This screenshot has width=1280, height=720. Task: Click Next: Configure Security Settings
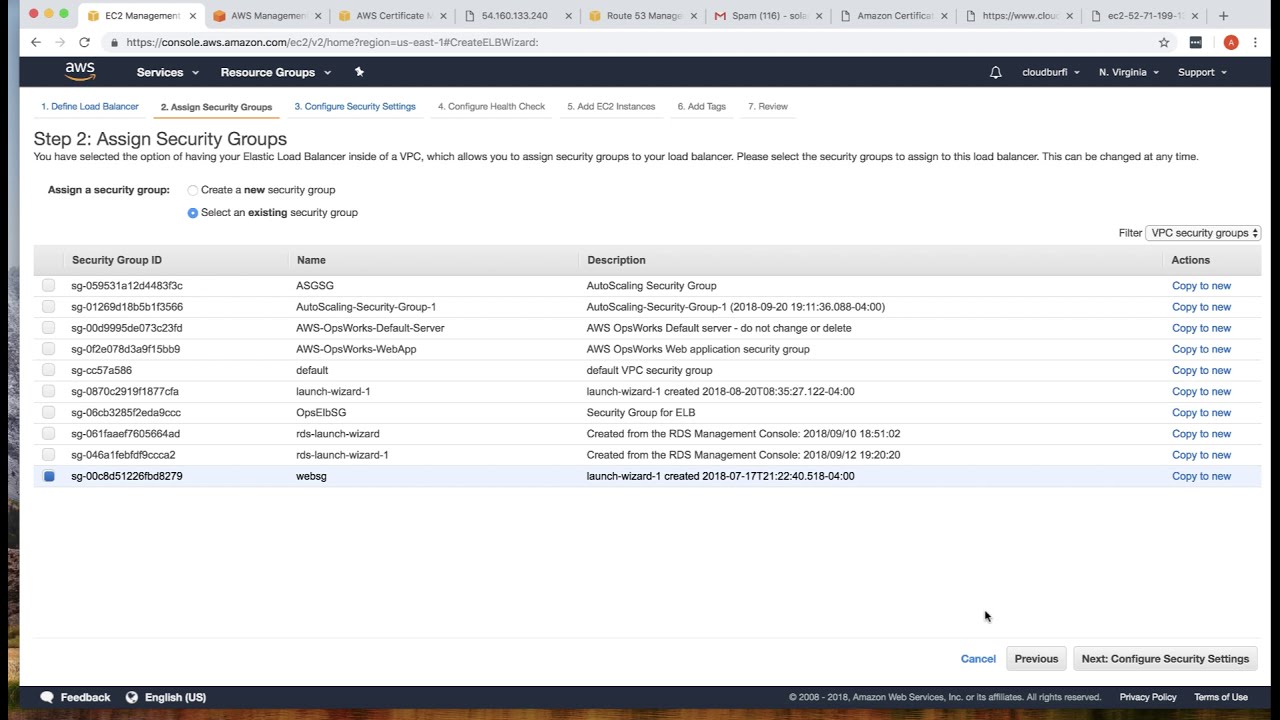coord(1165,659)
